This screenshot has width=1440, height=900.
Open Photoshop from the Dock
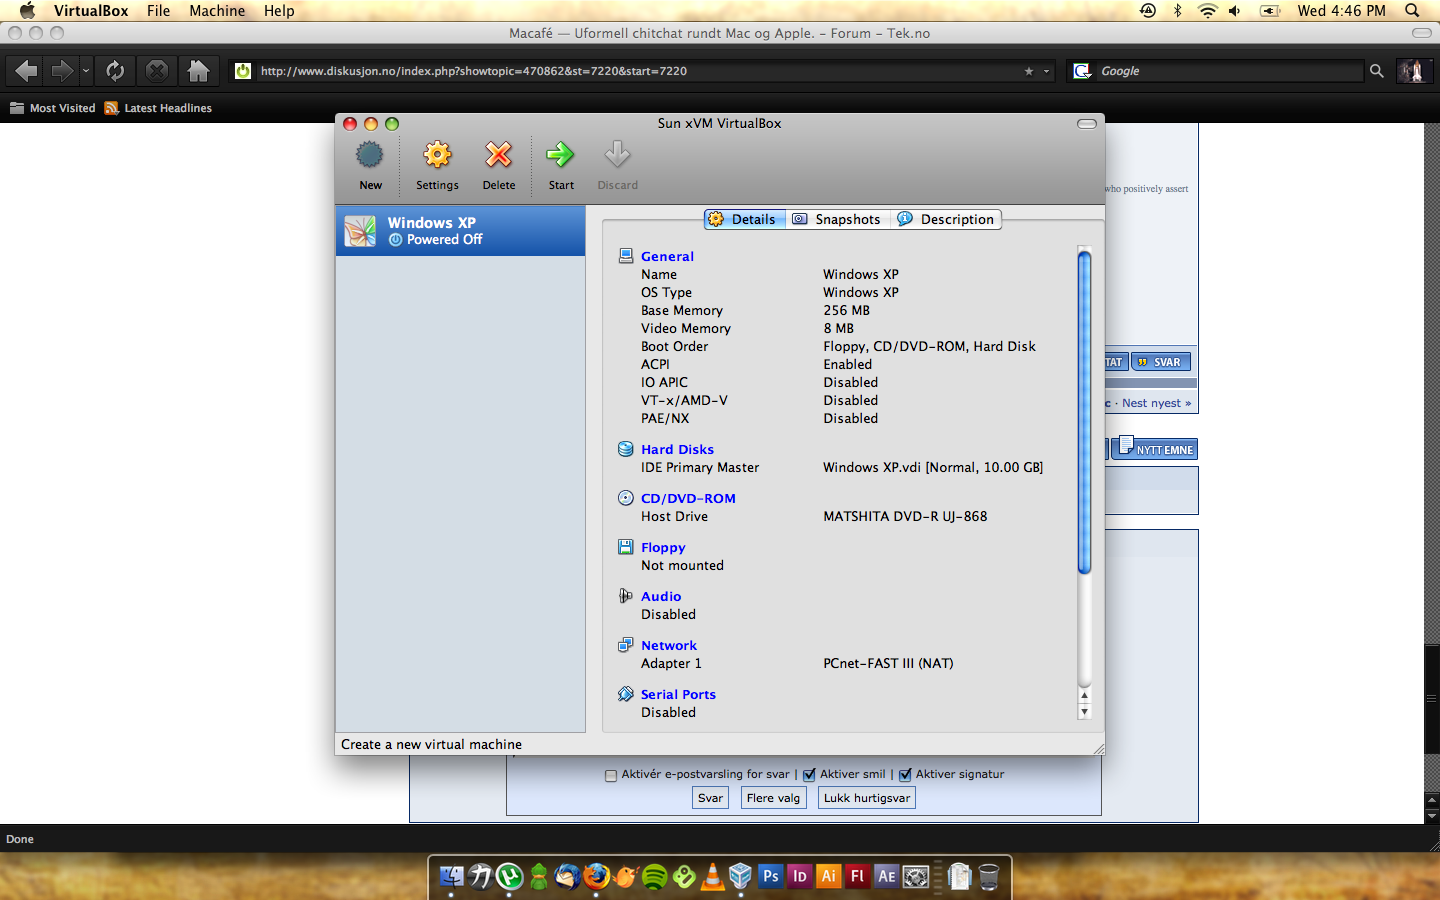770,876
